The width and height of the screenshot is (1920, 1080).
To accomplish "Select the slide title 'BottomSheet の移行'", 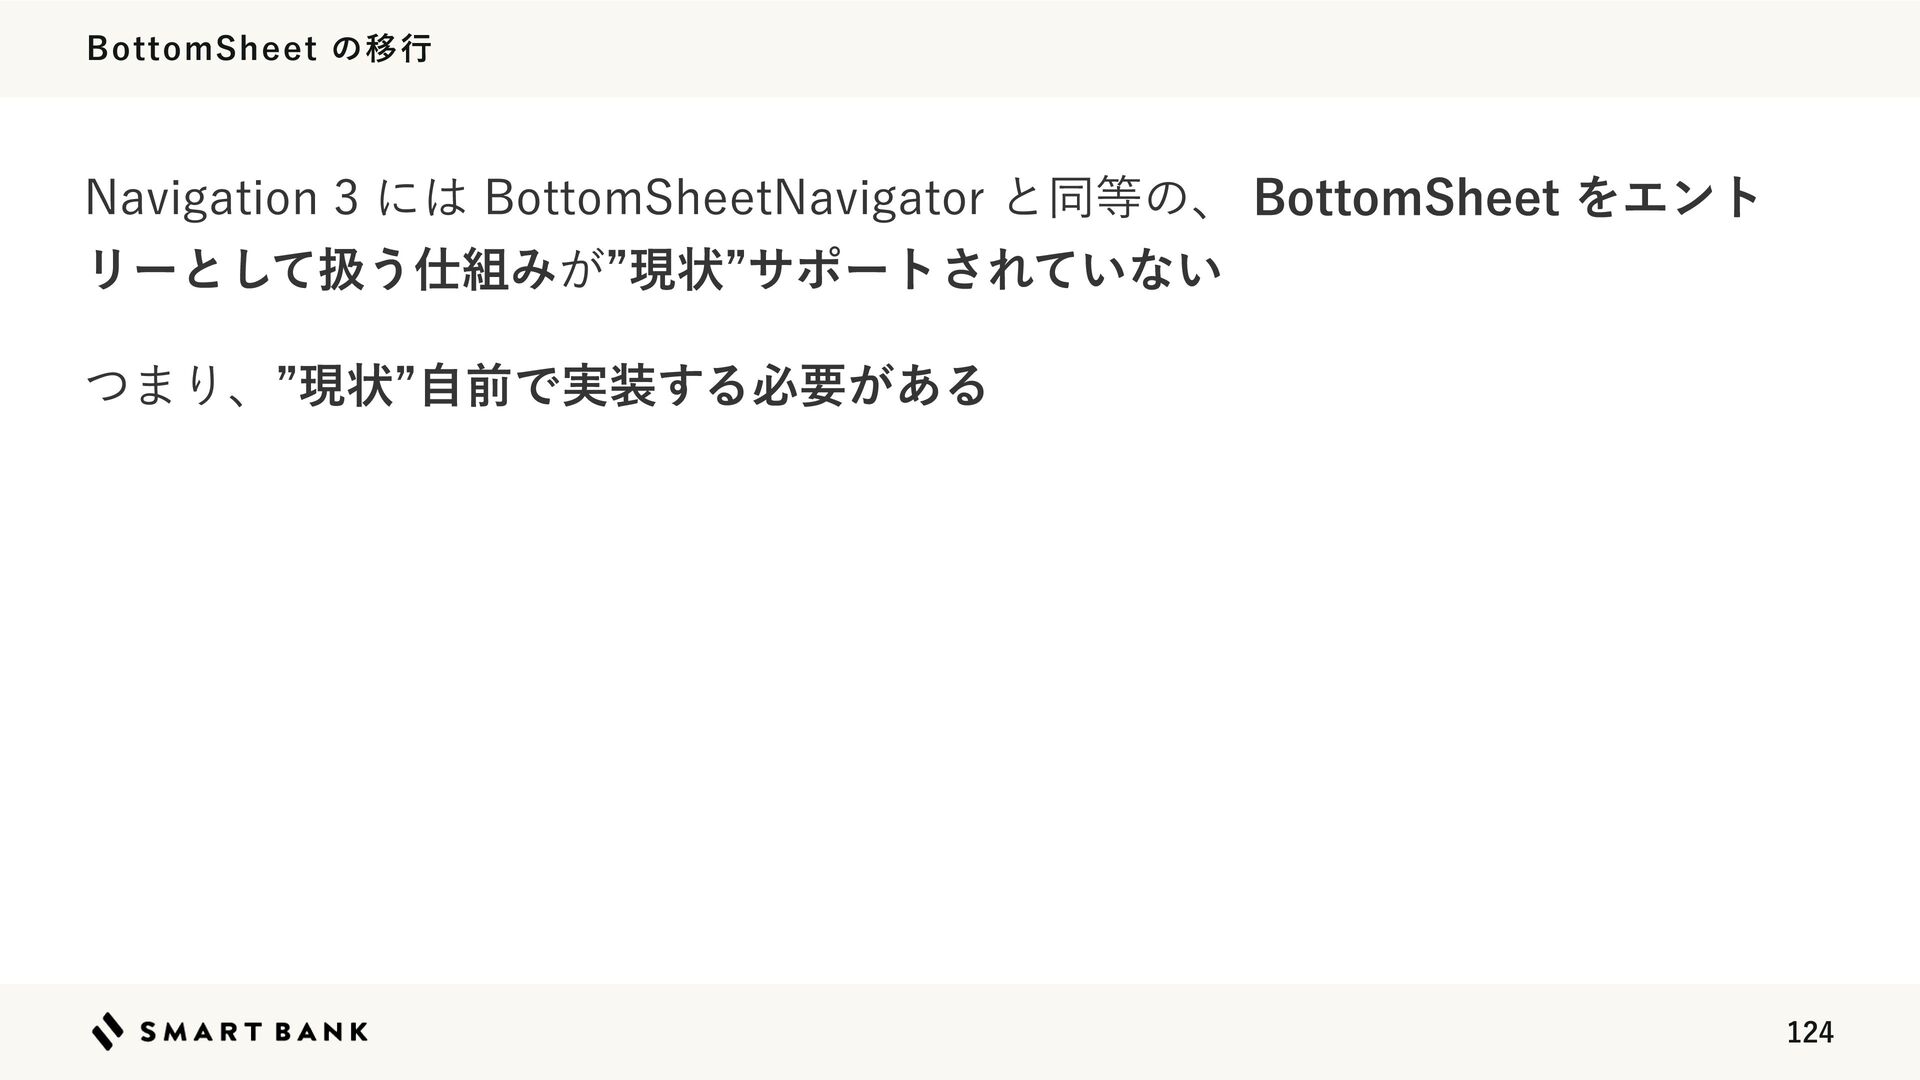I will [x=260, y=48].
